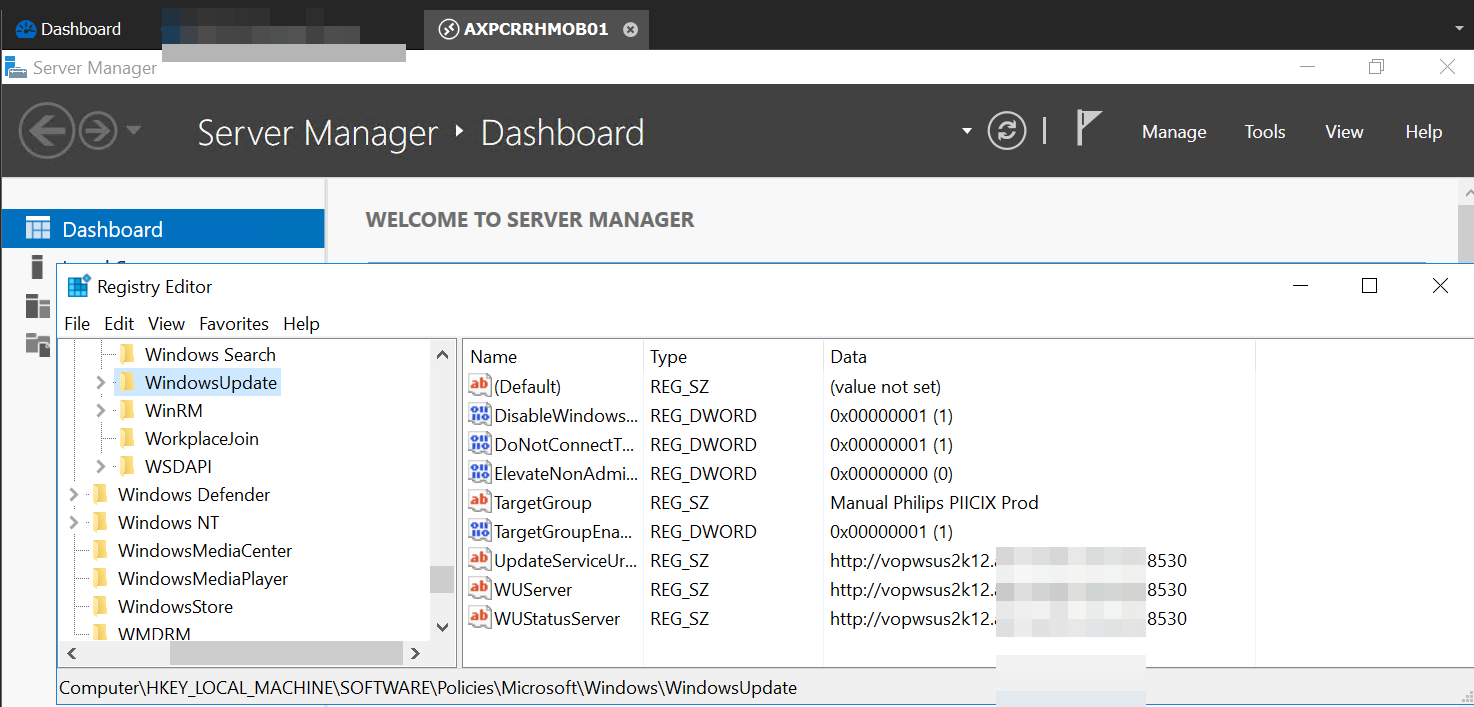Screen dimensions: 1474x707
Task: Click the Dashboard grid icon in sidebar
Action: (x=38, y=229)
